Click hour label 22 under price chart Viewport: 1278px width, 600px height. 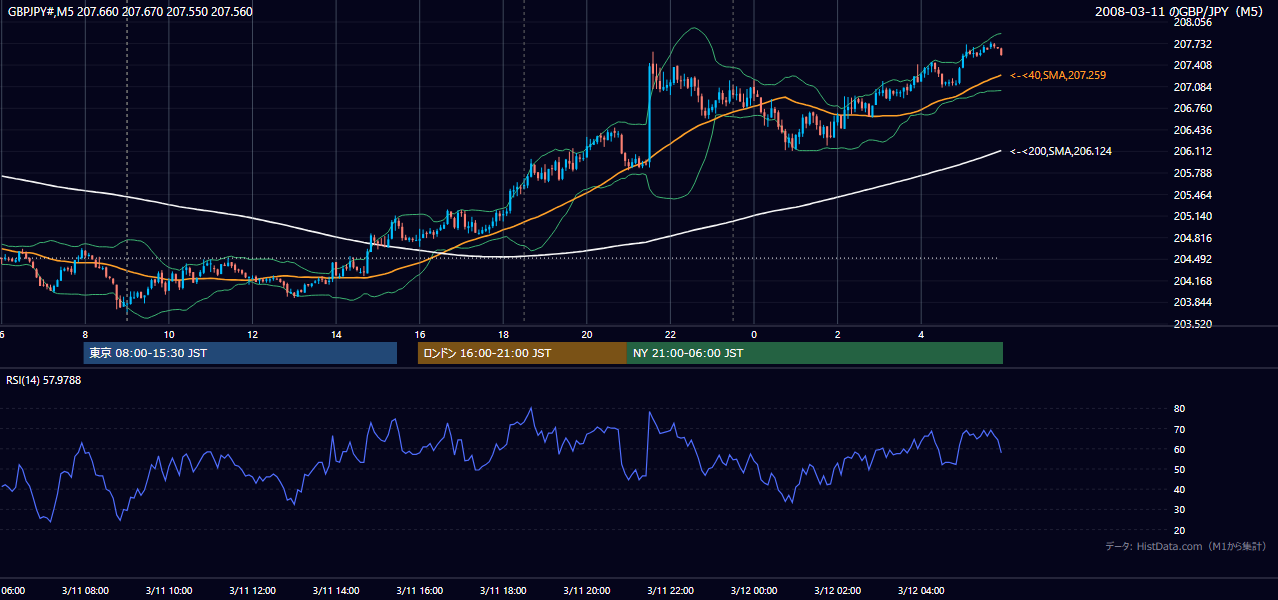[670, 334]
